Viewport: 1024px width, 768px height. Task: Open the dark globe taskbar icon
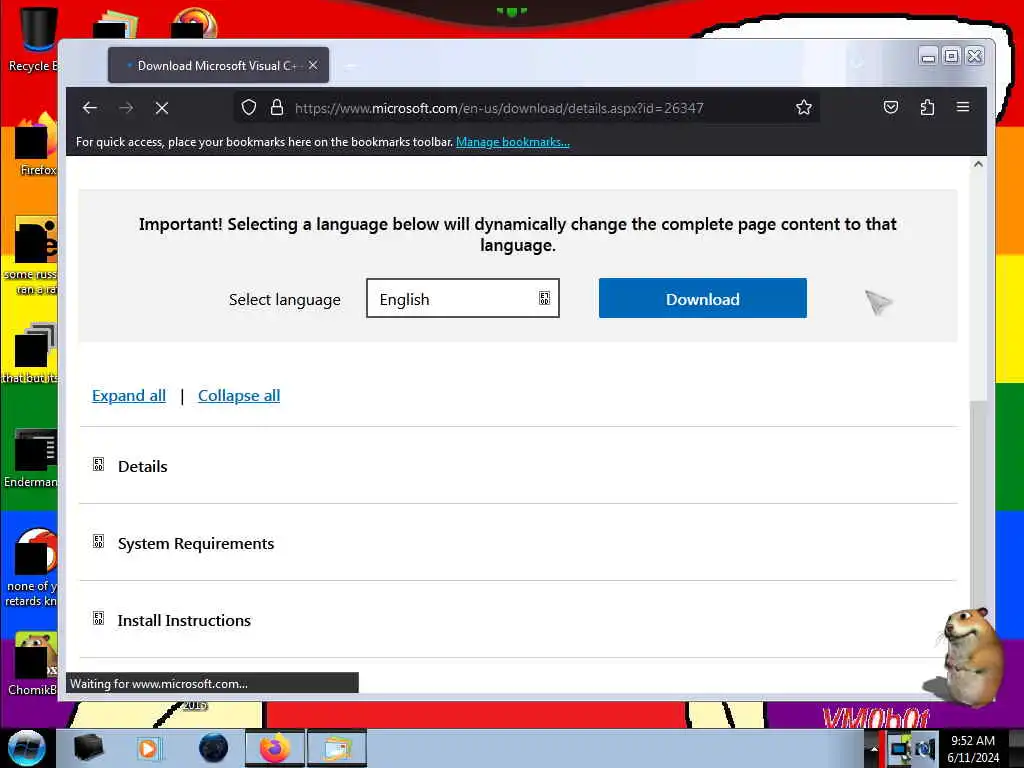click(214, 748)
